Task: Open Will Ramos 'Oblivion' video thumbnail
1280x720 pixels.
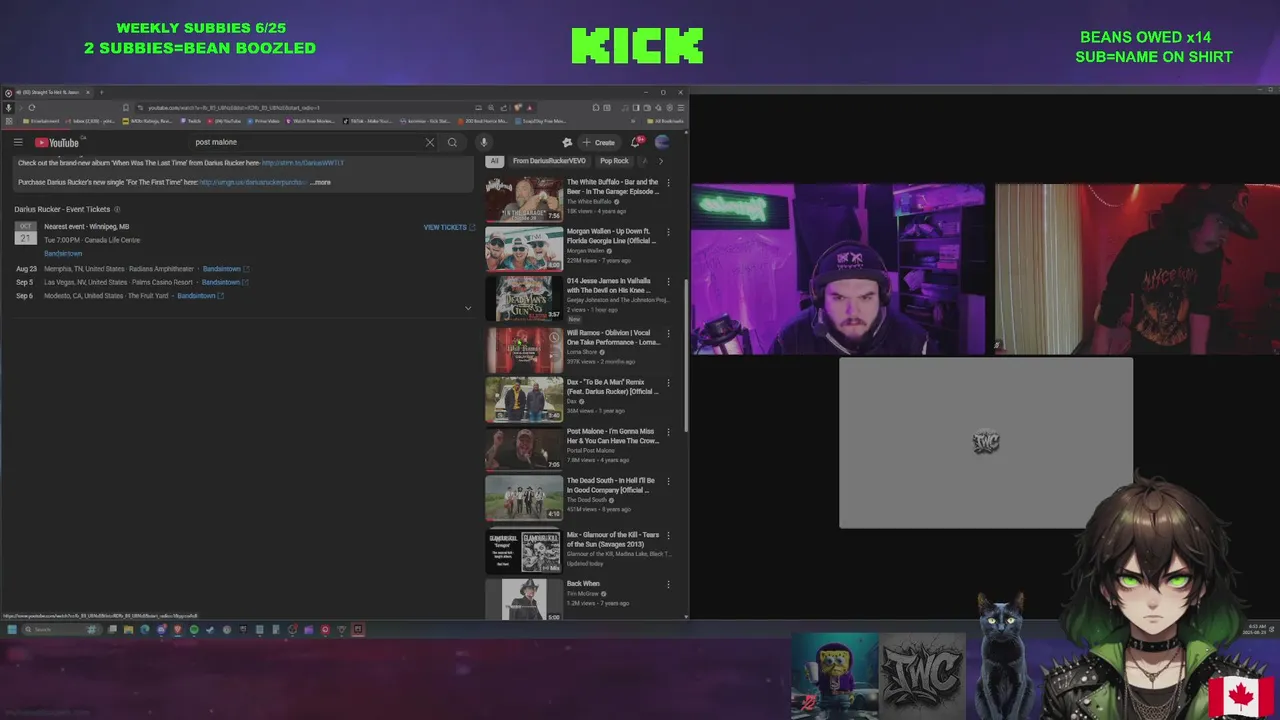Action: click(x=524, y=349)
